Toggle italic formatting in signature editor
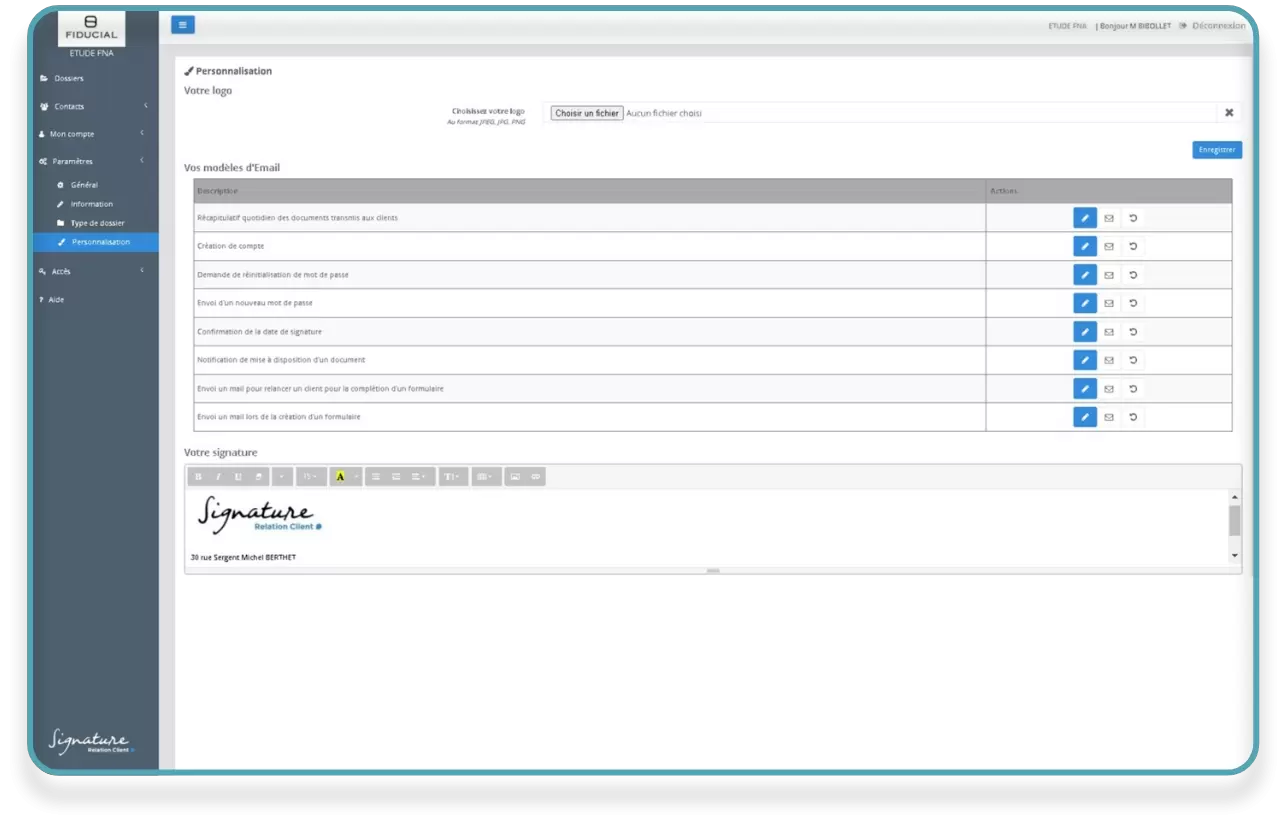1287x825 pixels. point(218,477)
